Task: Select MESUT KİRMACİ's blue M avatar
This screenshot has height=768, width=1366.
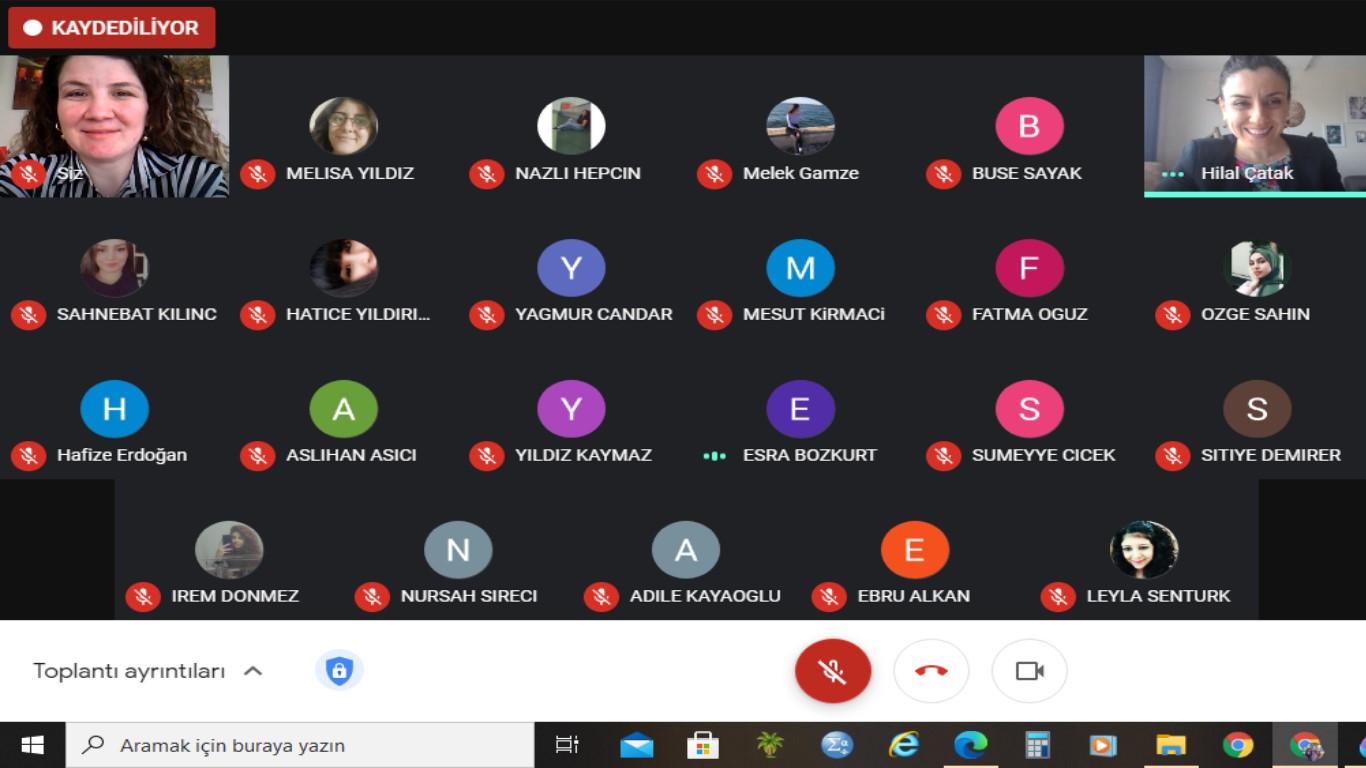Action: click(x=800, y=268)
